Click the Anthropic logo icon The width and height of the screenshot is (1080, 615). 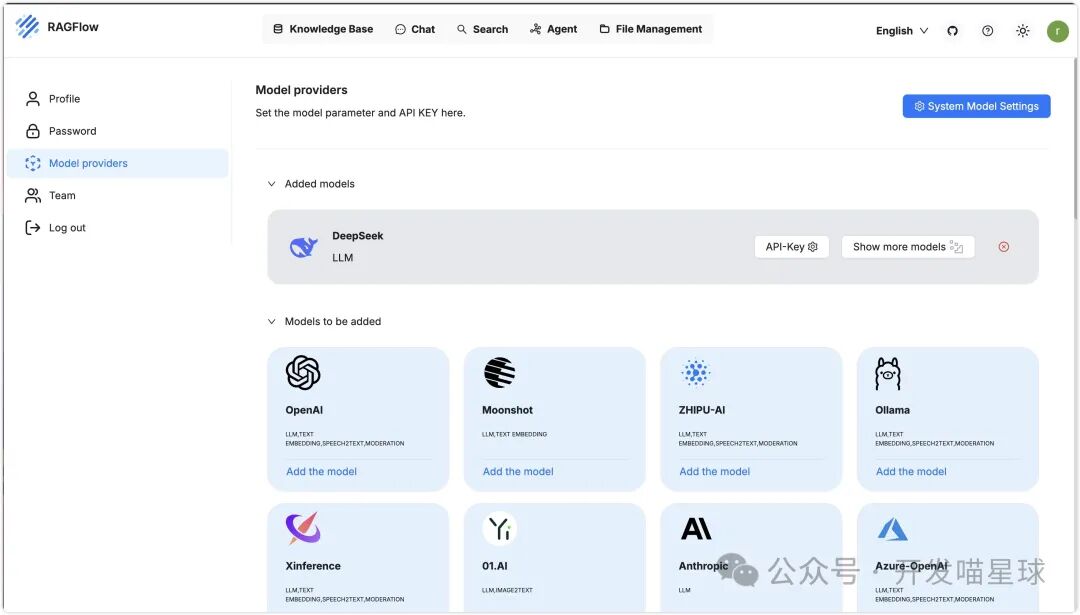[696, 528]
